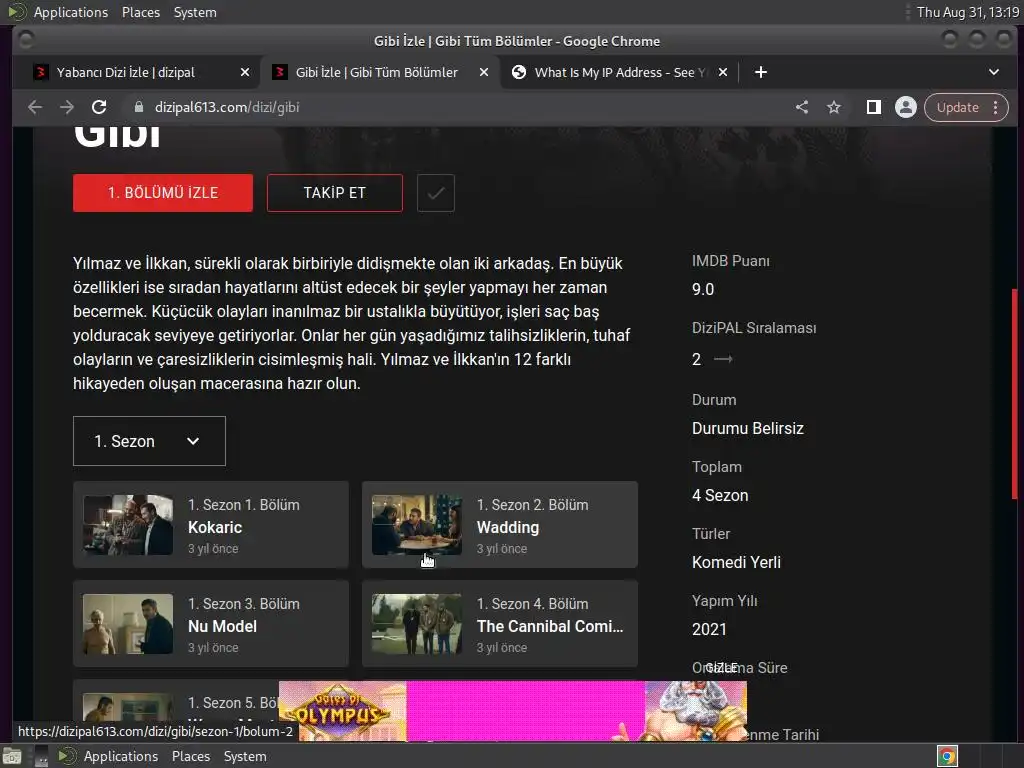Click globe favicon on IP Address tab
The height and width of the screenshot is (768, 1024).
(x=519, y=72)
